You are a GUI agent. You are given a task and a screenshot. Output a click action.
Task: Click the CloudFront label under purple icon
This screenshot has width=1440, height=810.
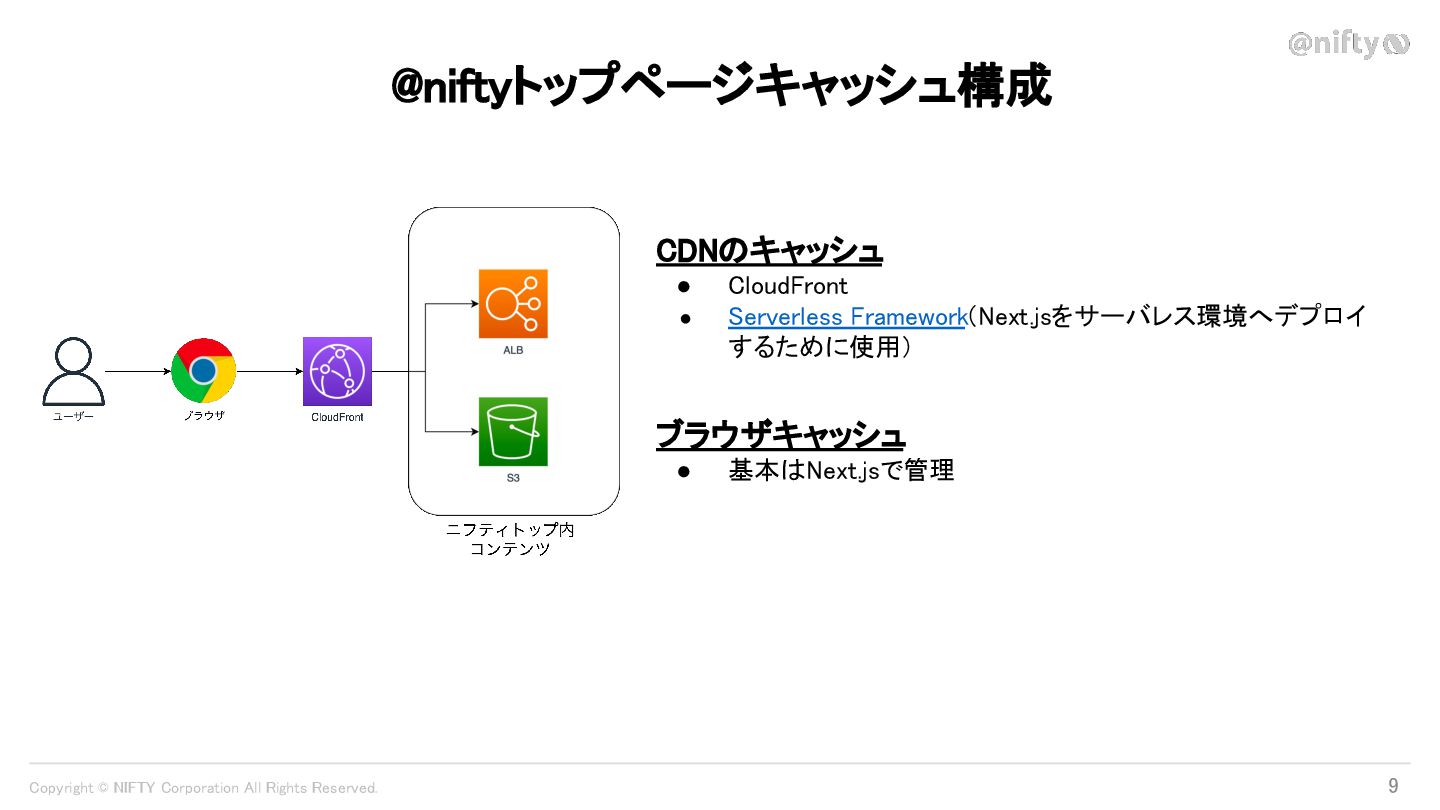338,417
